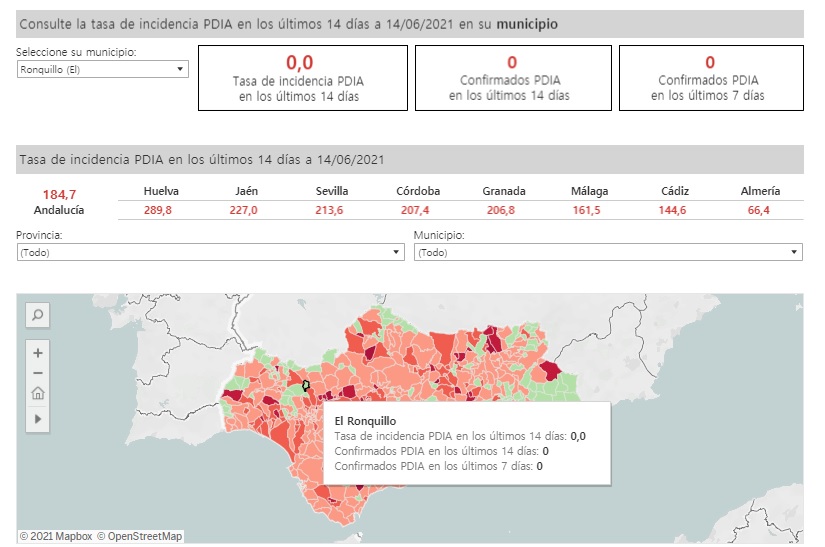Image resolution: width=825 pixels, height=547 pixels.
Task: Click the map search magnifier icon
Action: pyautogui.click(x=37, y=315)
